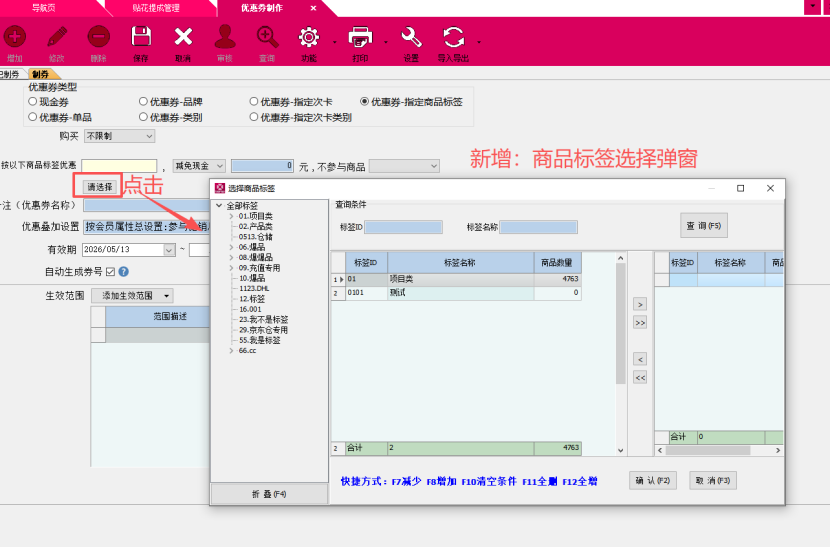Click the 审核 audit person icon
The image size is (830, 547).
point(225,37)
